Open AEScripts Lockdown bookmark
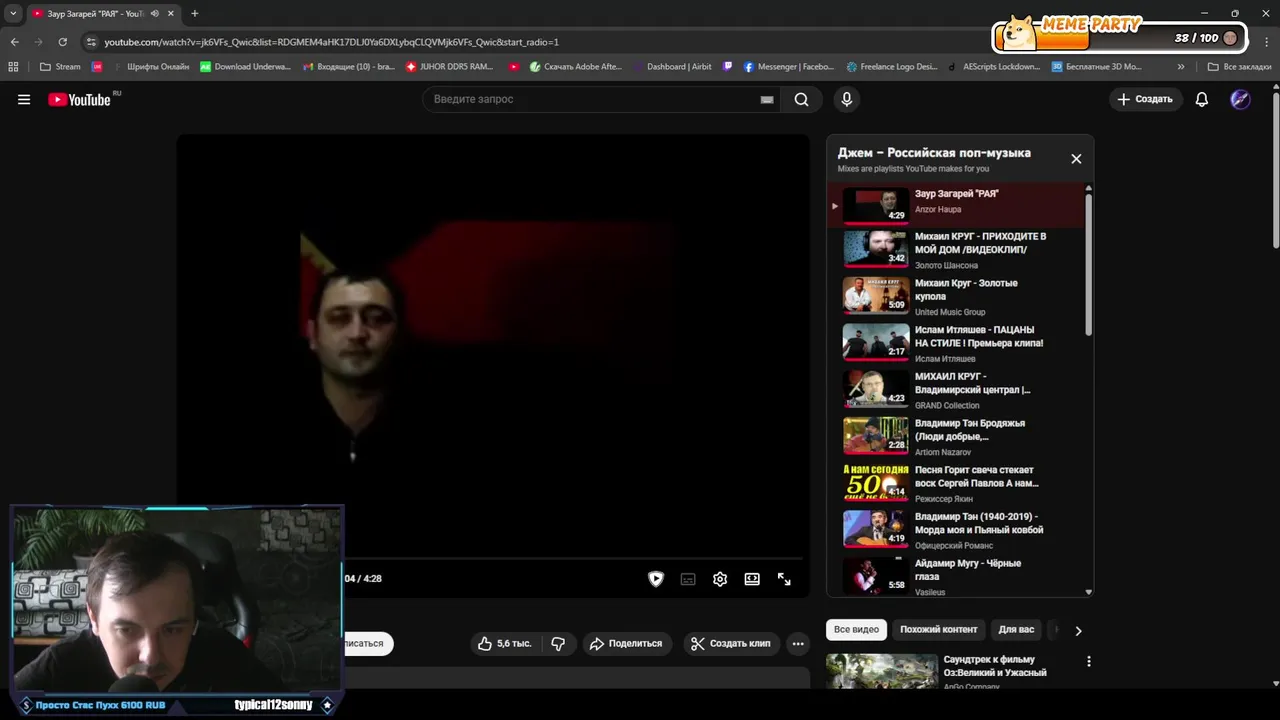Screen dimensions: 1280x720 point(993,67)
